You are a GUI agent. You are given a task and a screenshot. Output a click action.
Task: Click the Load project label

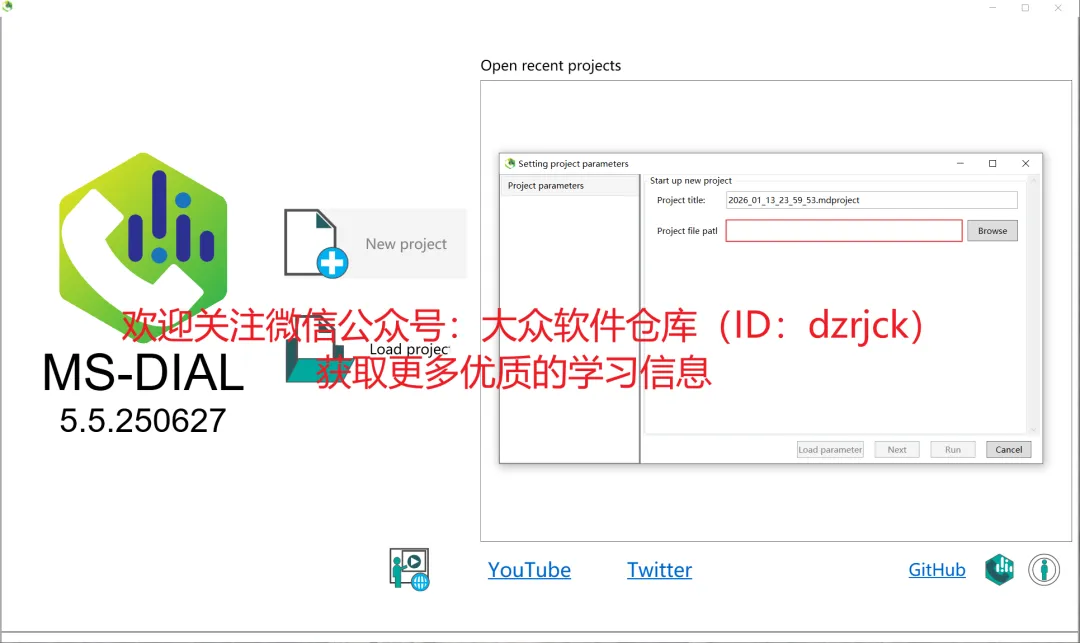tap(409, 349)
